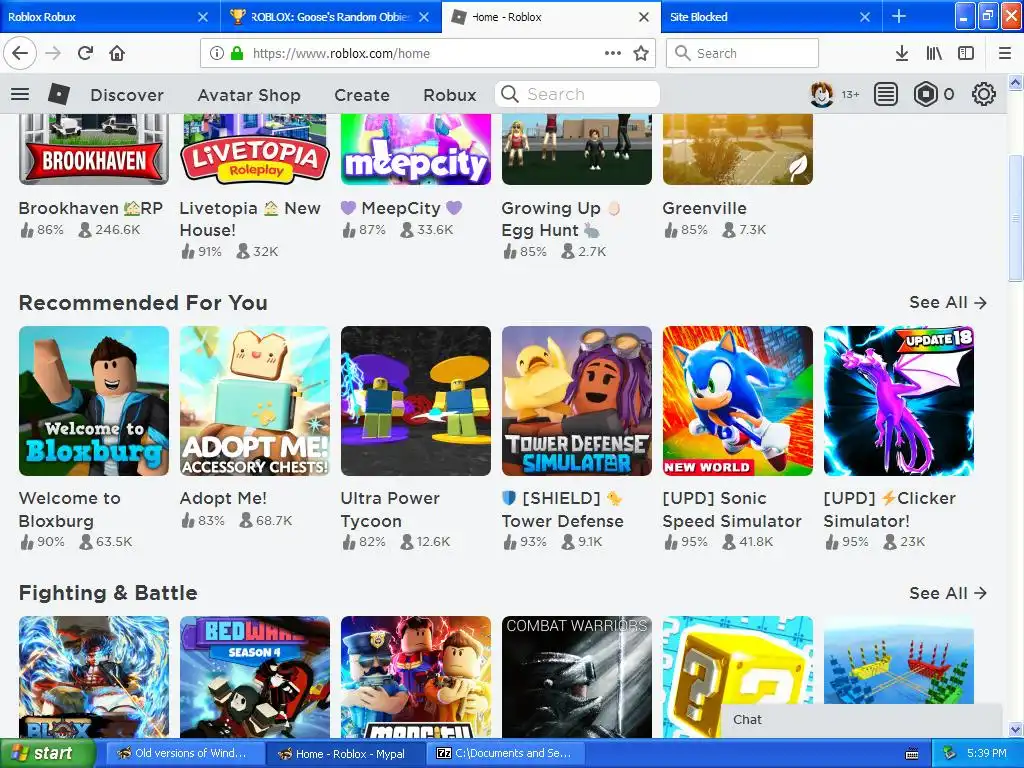Reload the Roblox page
The image size is (1024, 768).
[85, 53]
